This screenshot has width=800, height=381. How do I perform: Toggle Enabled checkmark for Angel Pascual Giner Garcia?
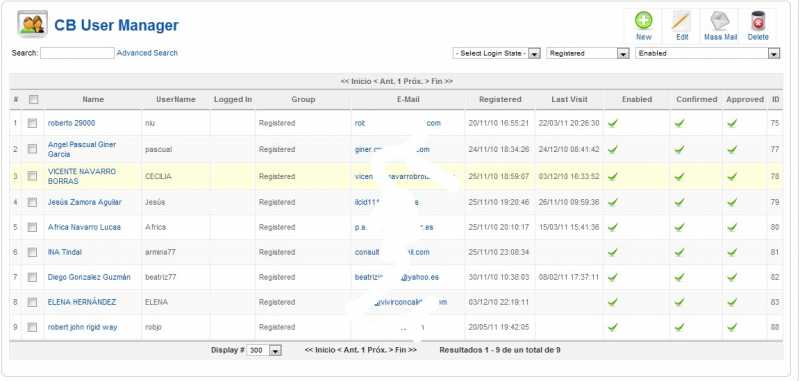click(x=613, y=149)
